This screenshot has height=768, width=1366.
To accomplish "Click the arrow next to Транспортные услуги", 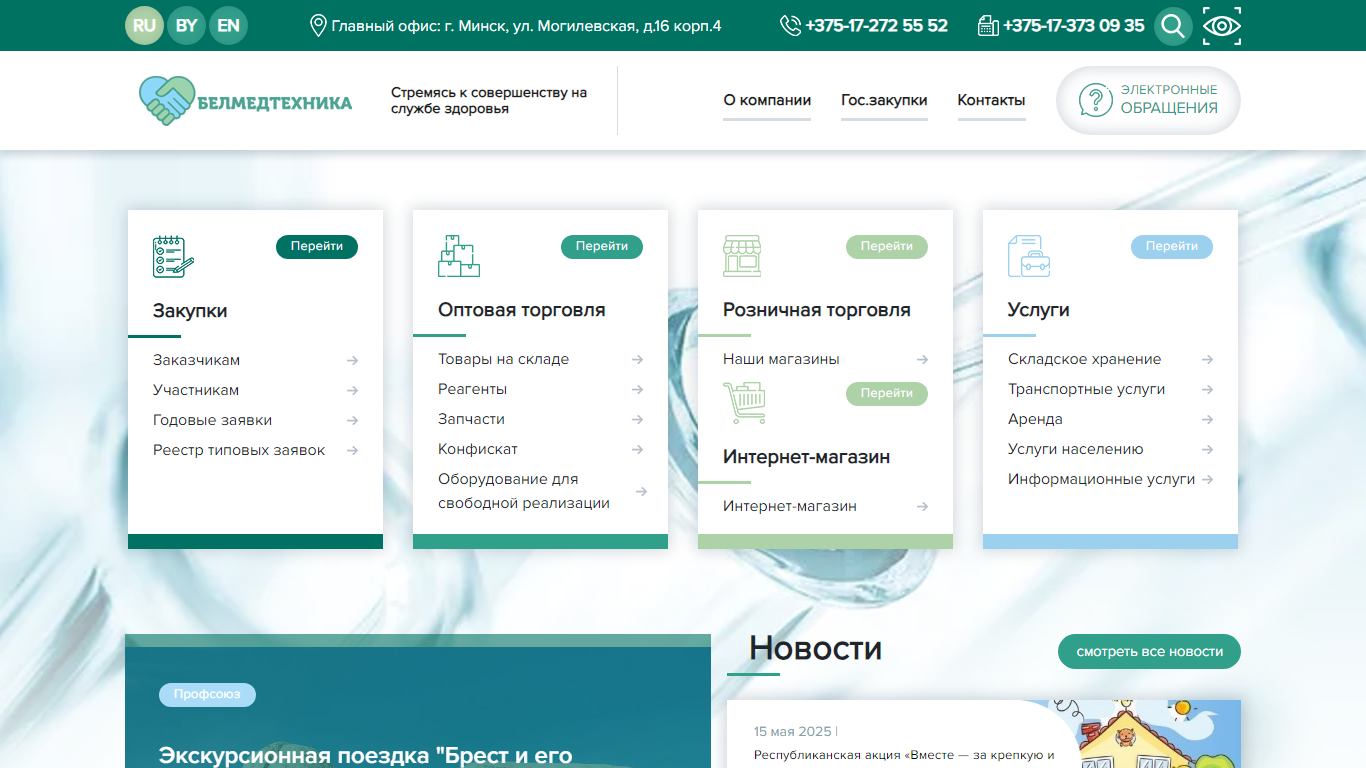I will tap(1208, 390).
